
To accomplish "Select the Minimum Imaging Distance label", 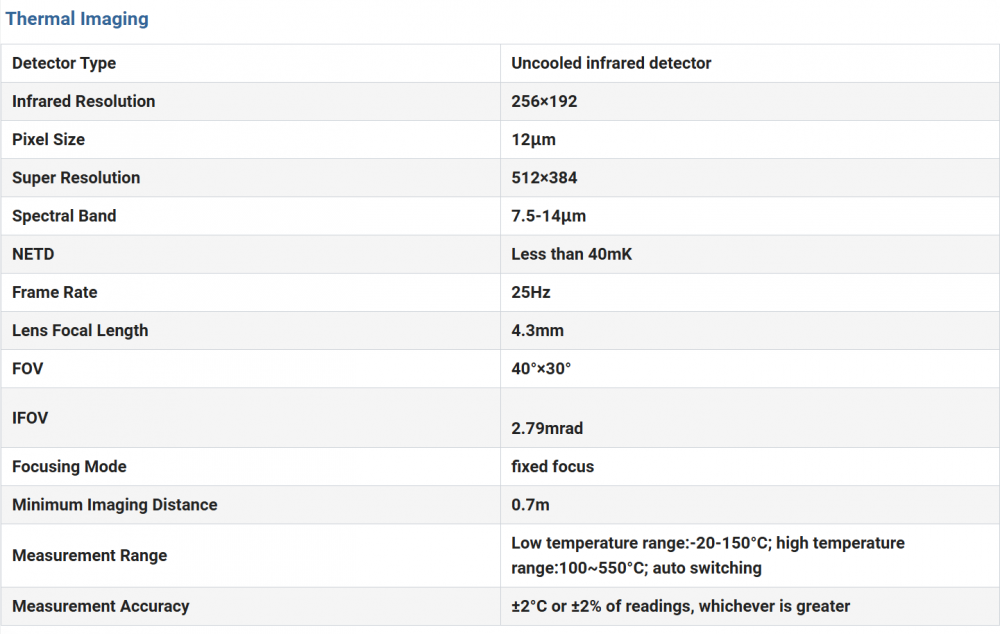I will click(x=114, y=504).
